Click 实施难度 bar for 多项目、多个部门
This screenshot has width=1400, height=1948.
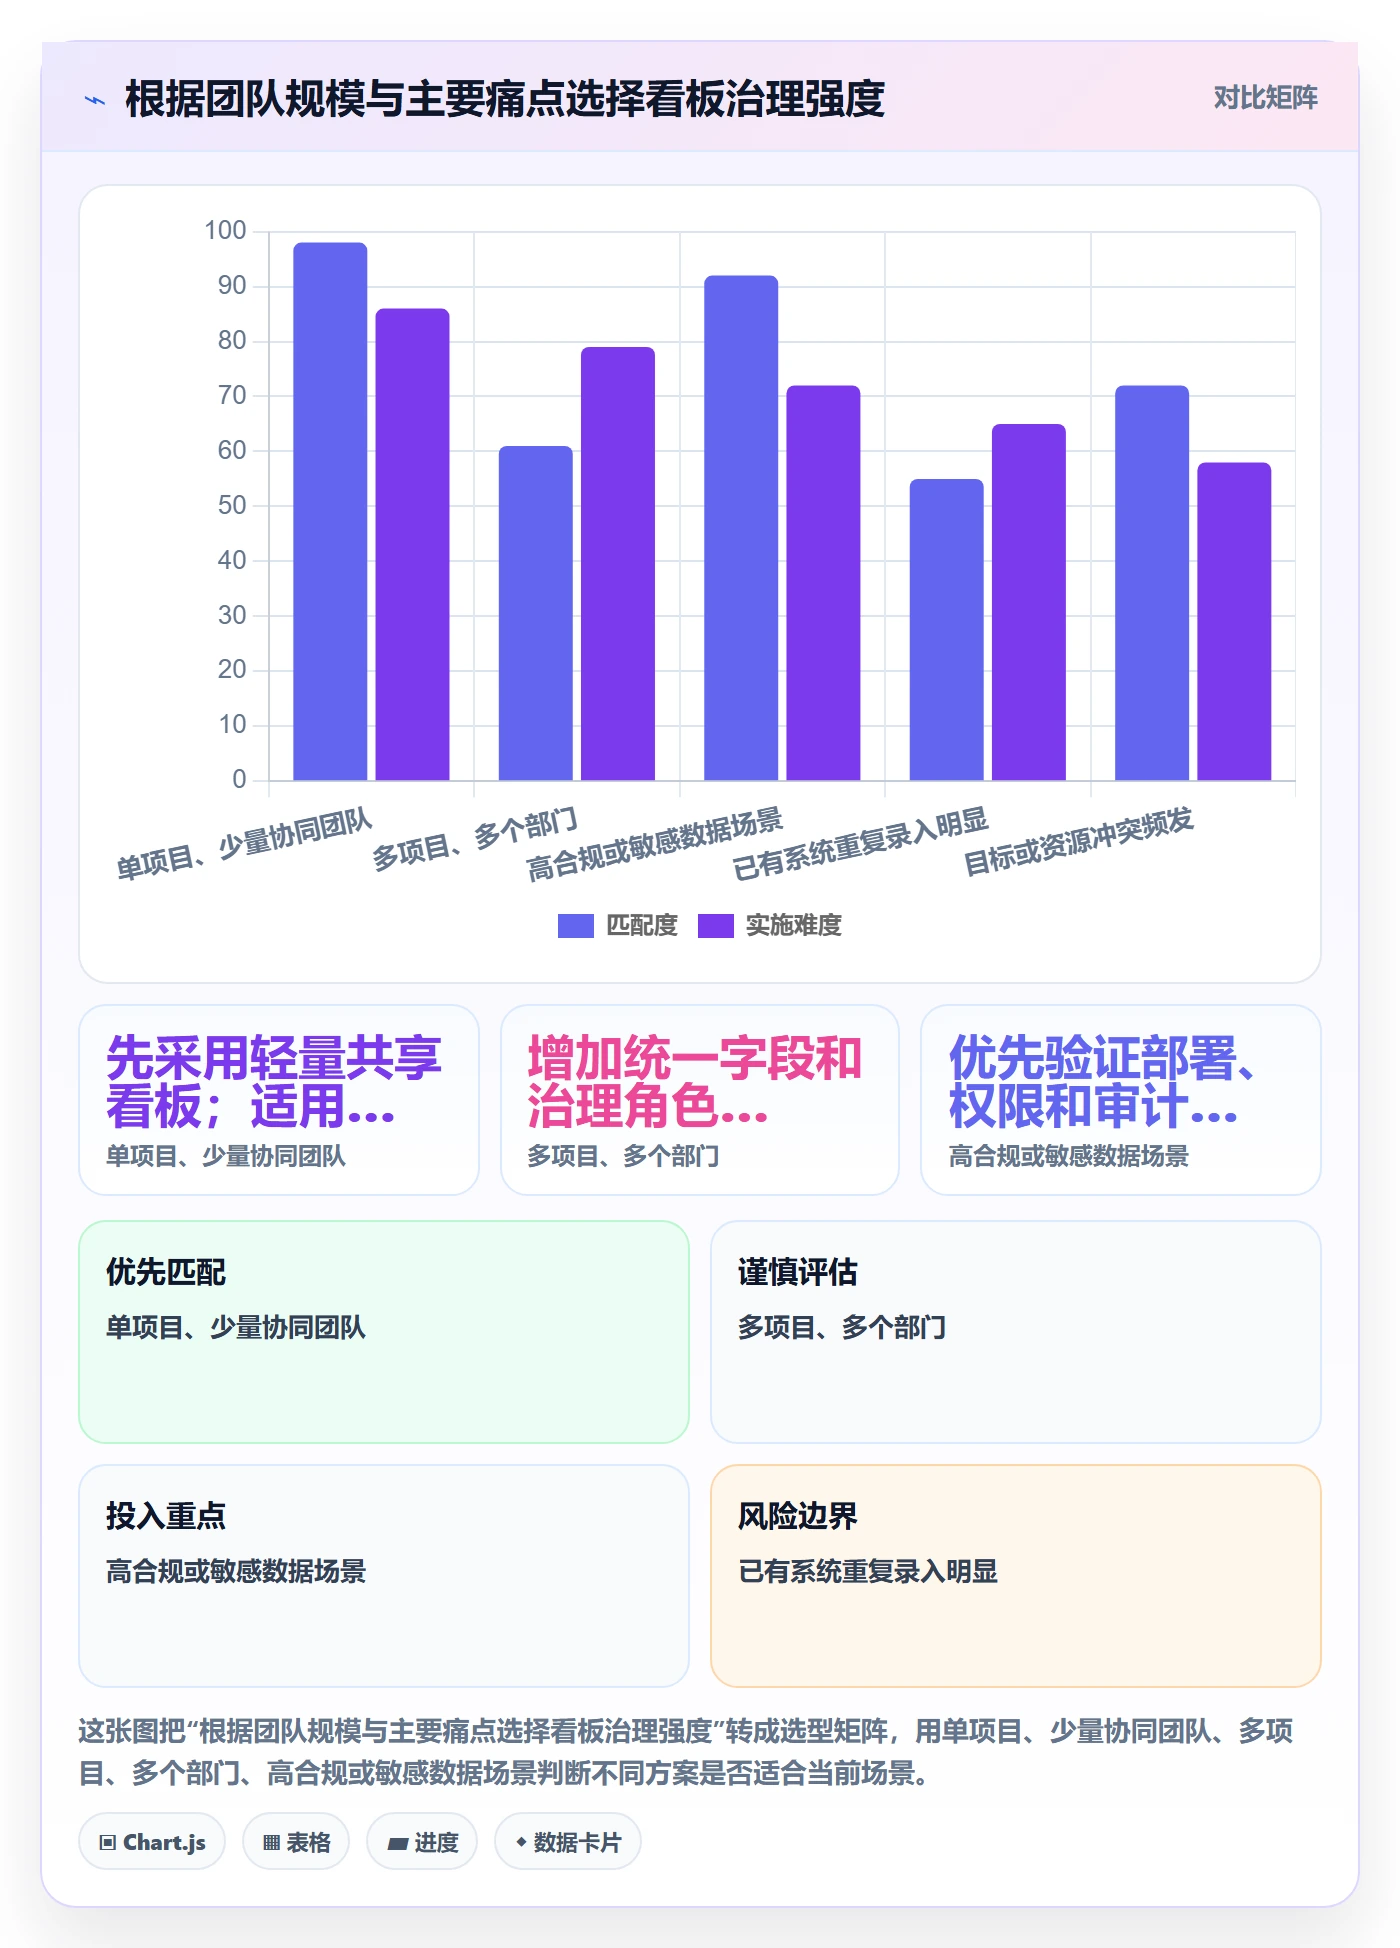(x=618, y=563)
